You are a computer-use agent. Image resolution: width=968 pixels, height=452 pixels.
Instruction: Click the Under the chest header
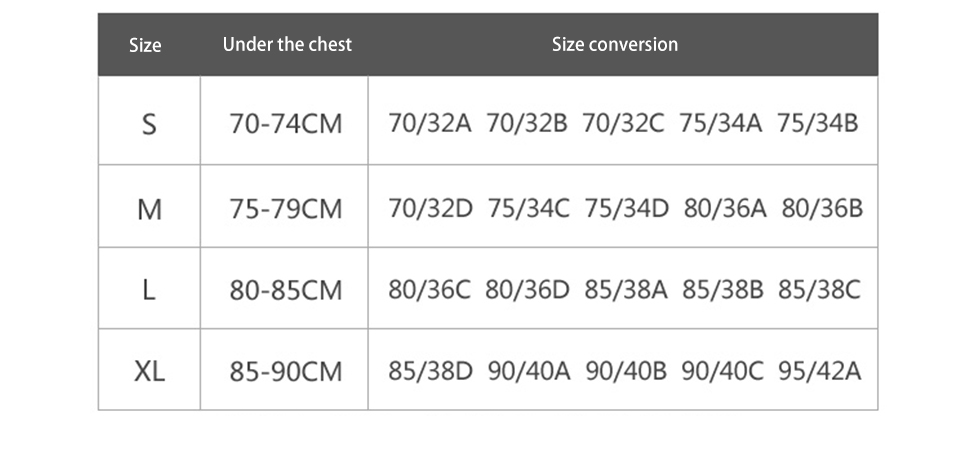(x=287, y=45)
